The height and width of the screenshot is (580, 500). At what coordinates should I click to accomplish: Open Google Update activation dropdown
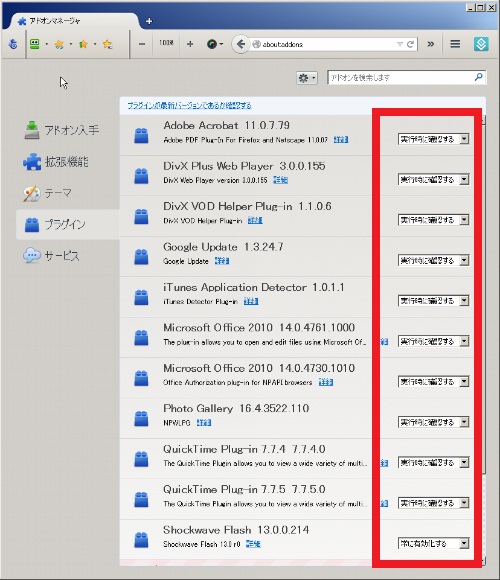coord(433,260)
